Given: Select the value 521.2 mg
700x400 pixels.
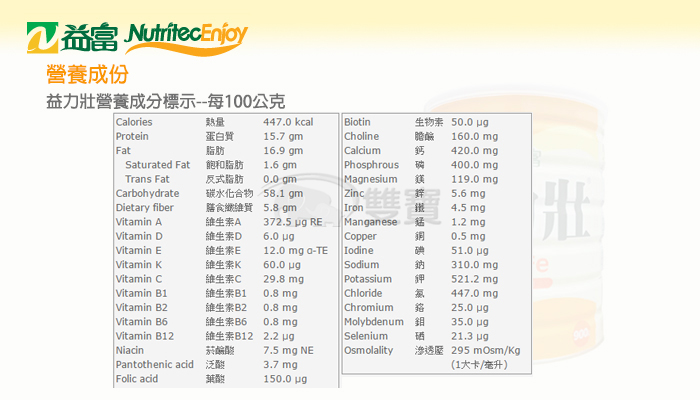Looking at the screenshot, I should click(475, 279).
